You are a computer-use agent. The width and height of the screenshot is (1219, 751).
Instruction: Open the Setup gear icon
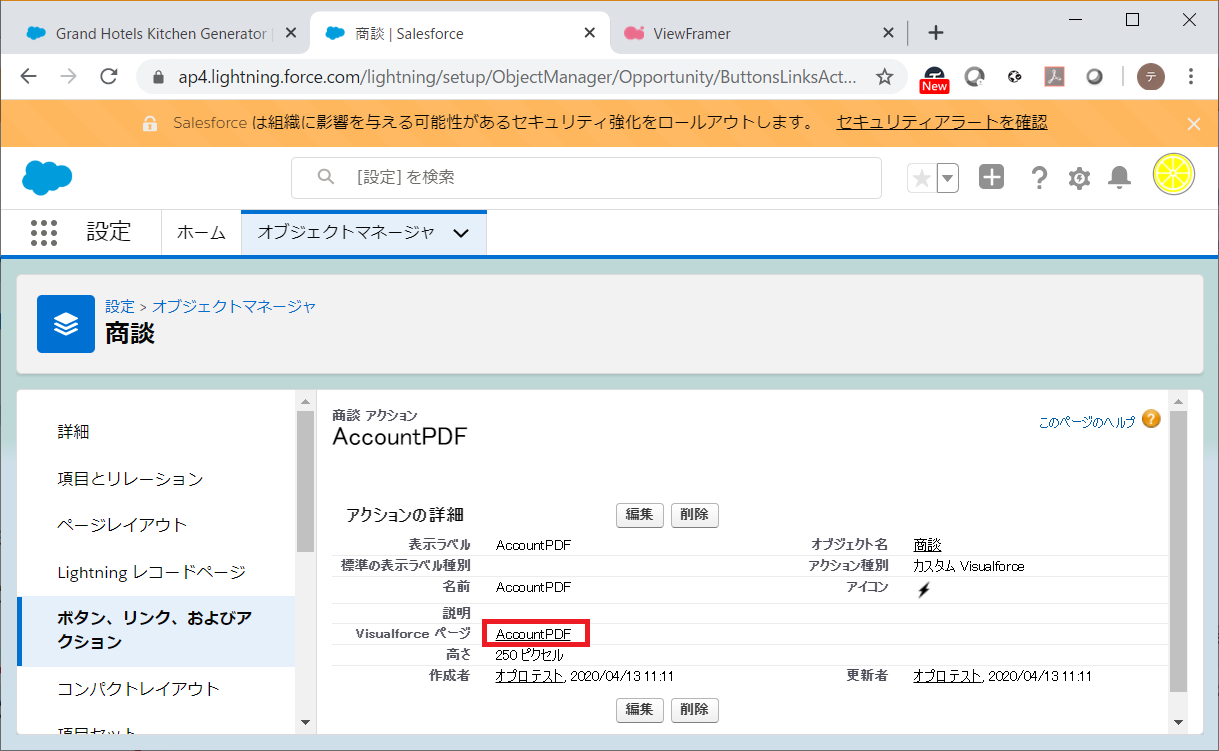1079,178
